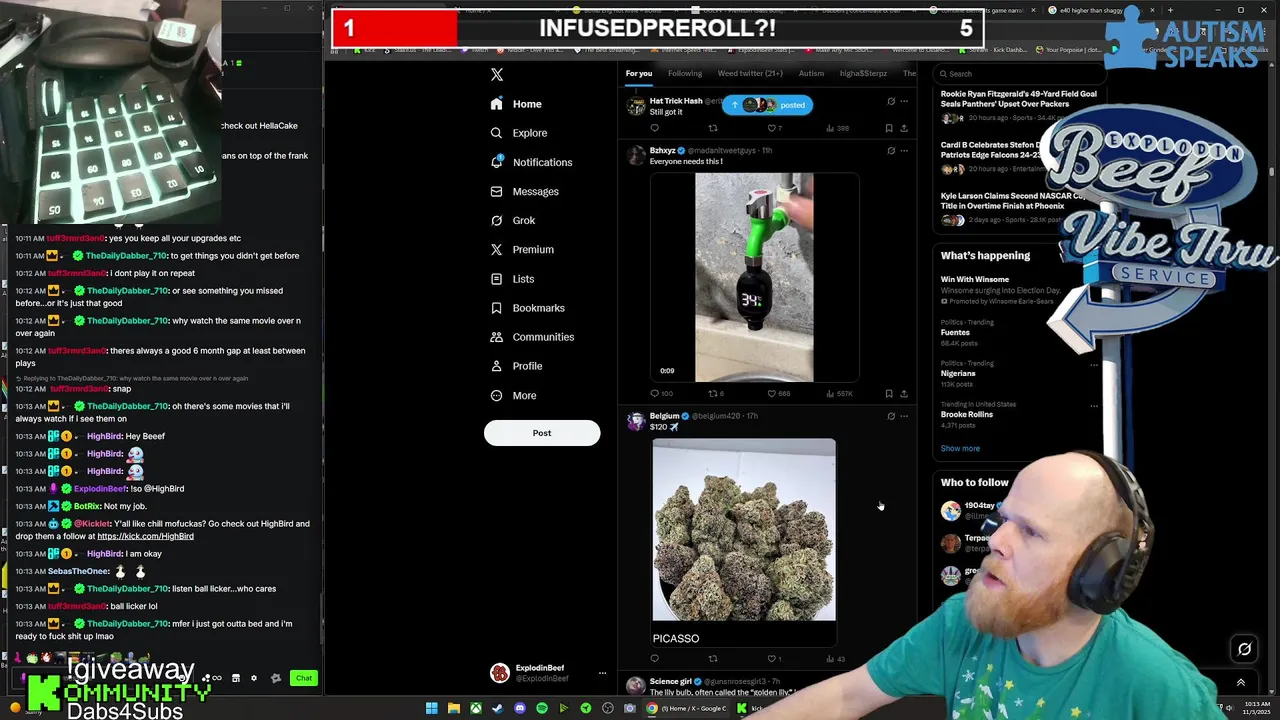This screenshot has width=1280, height=720.
Task: Open File Explorer from the taskbar
Action: 454,708
